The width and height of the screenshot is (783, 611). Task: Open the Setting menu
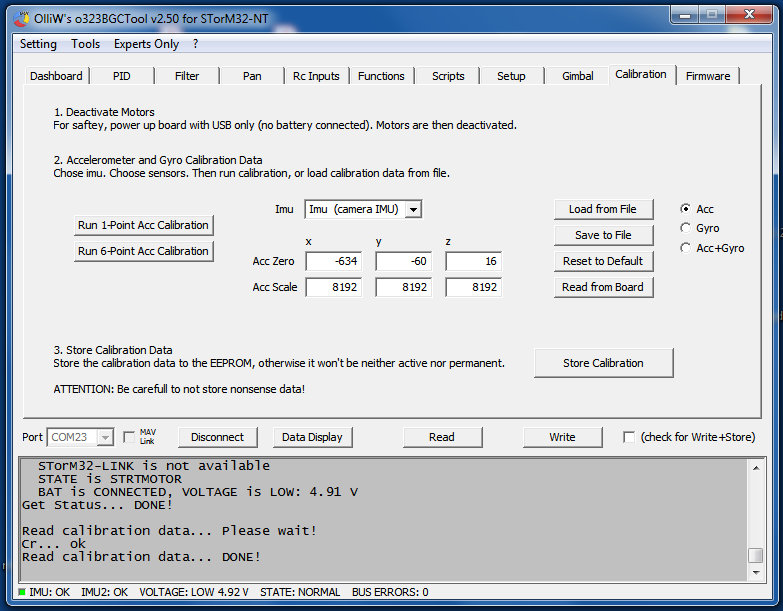tap(38, 44)
